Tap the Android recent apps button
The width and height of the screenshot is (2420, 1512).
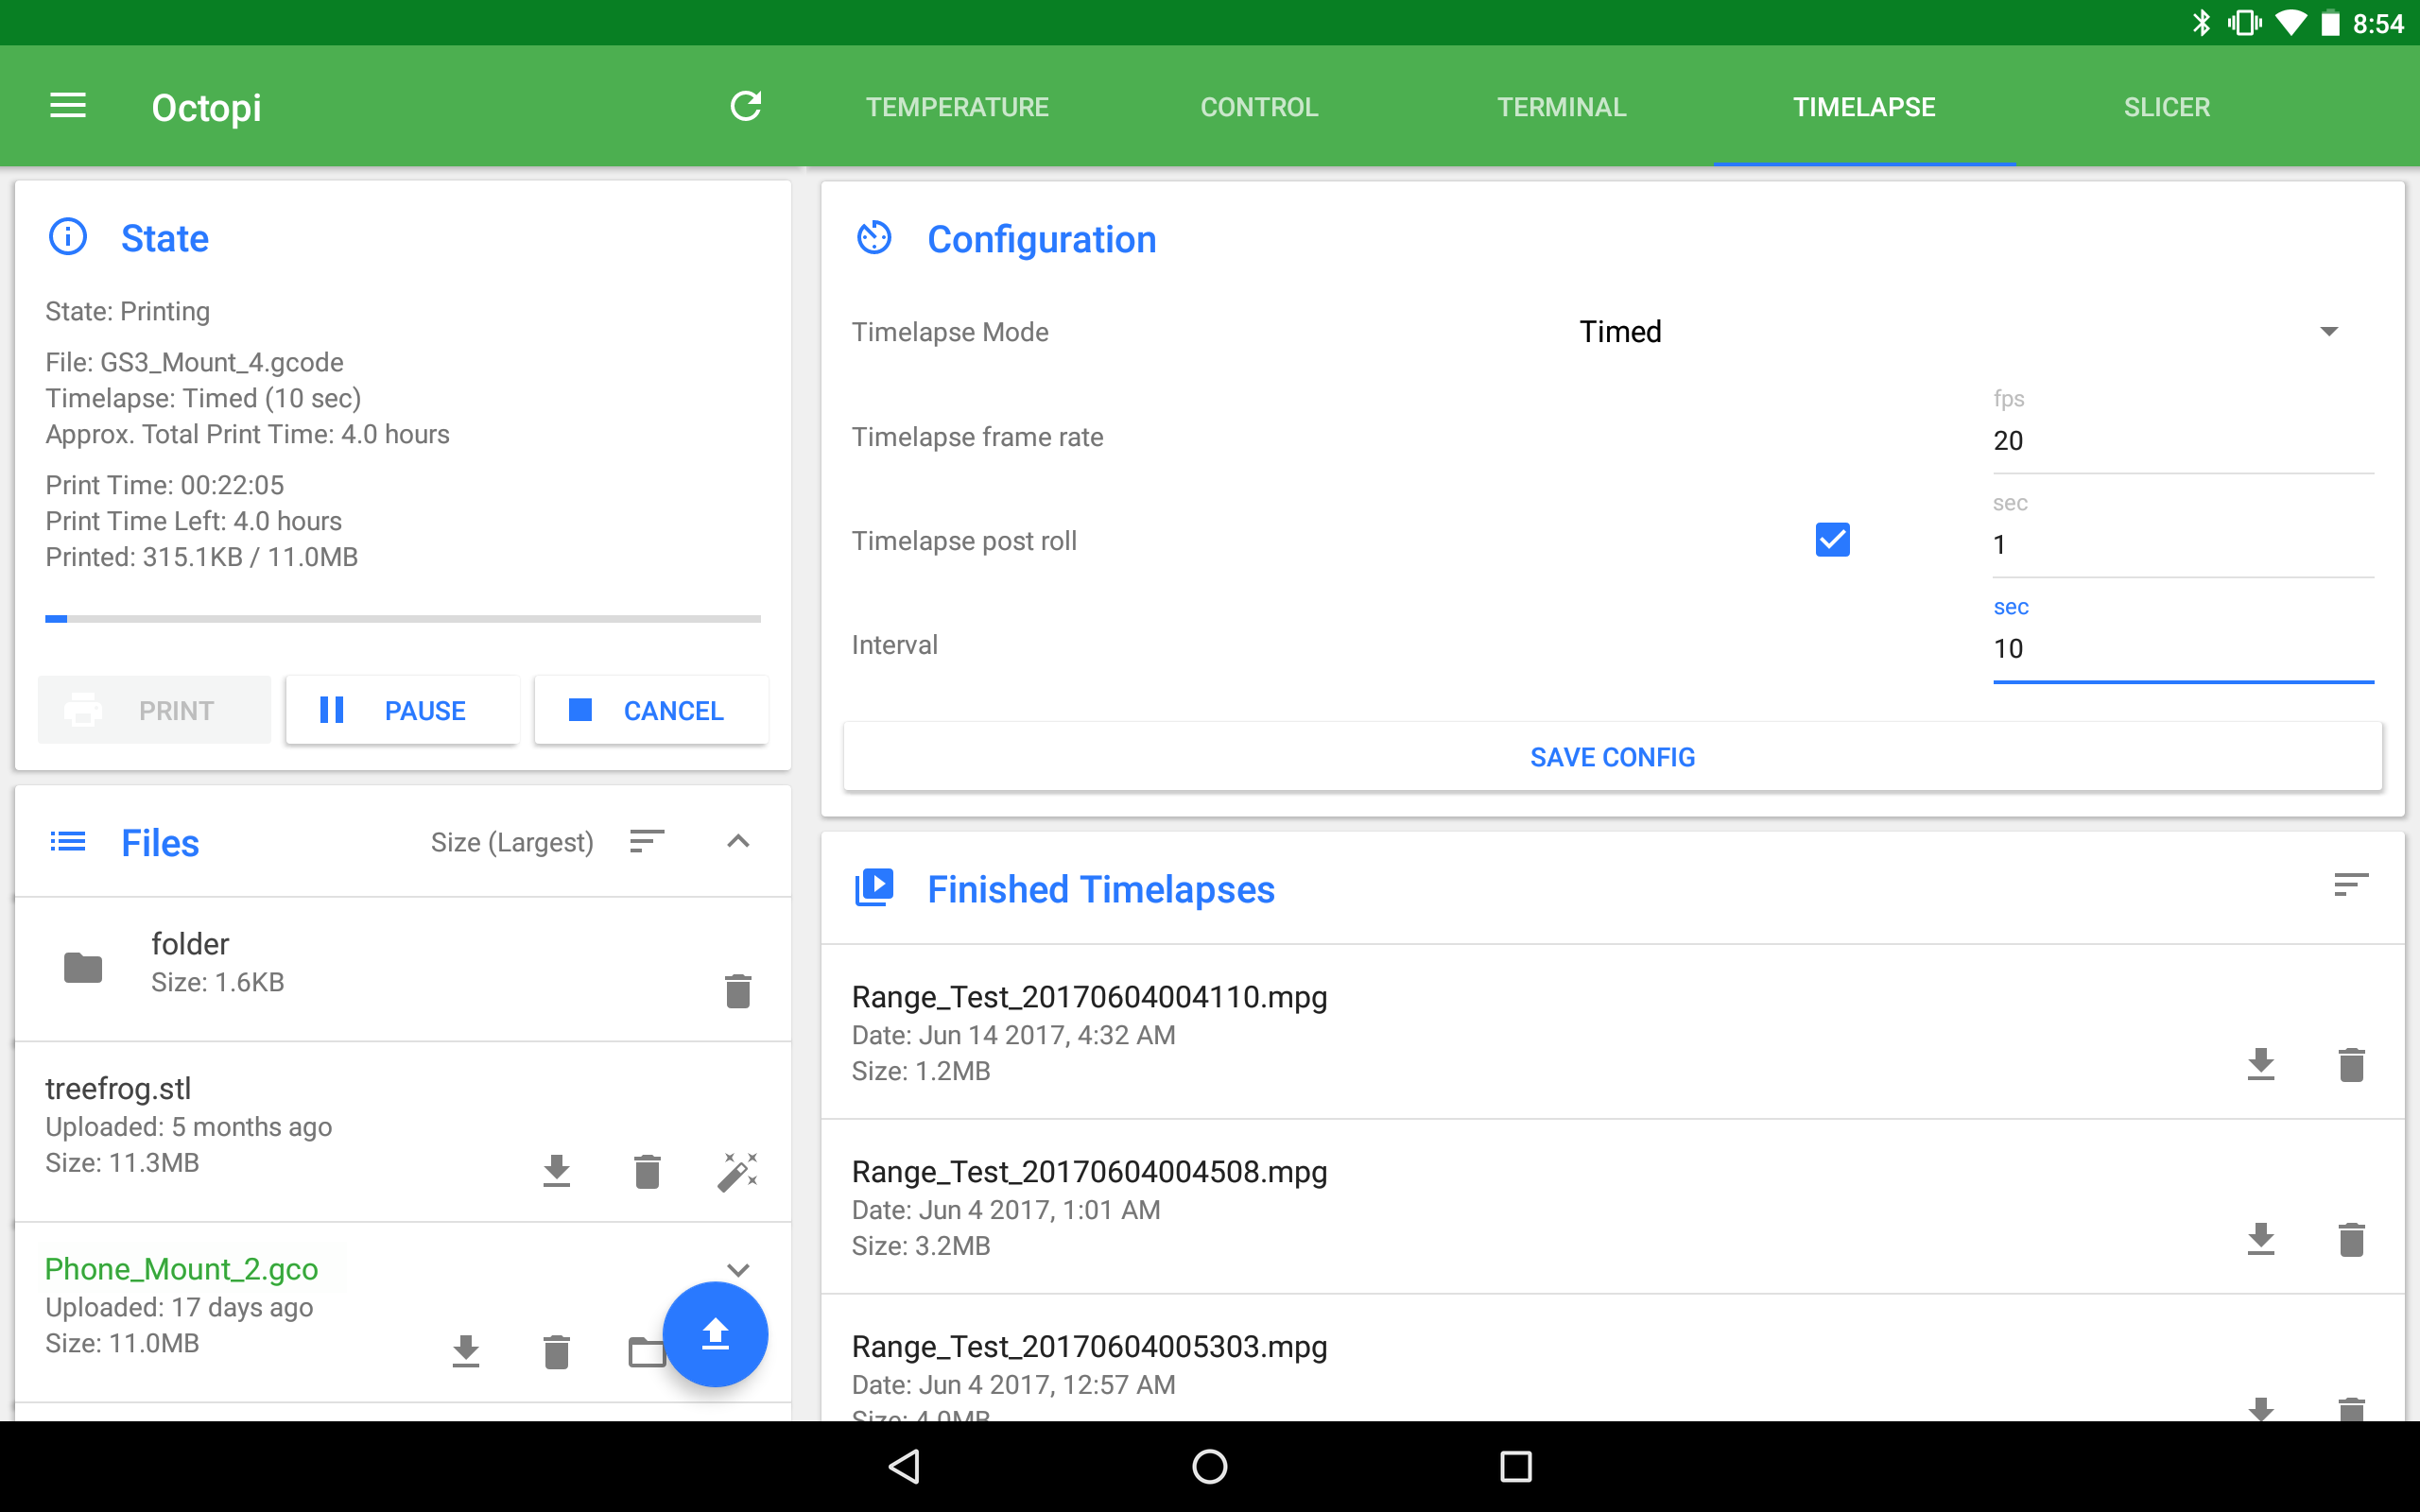[1515, 1466]
